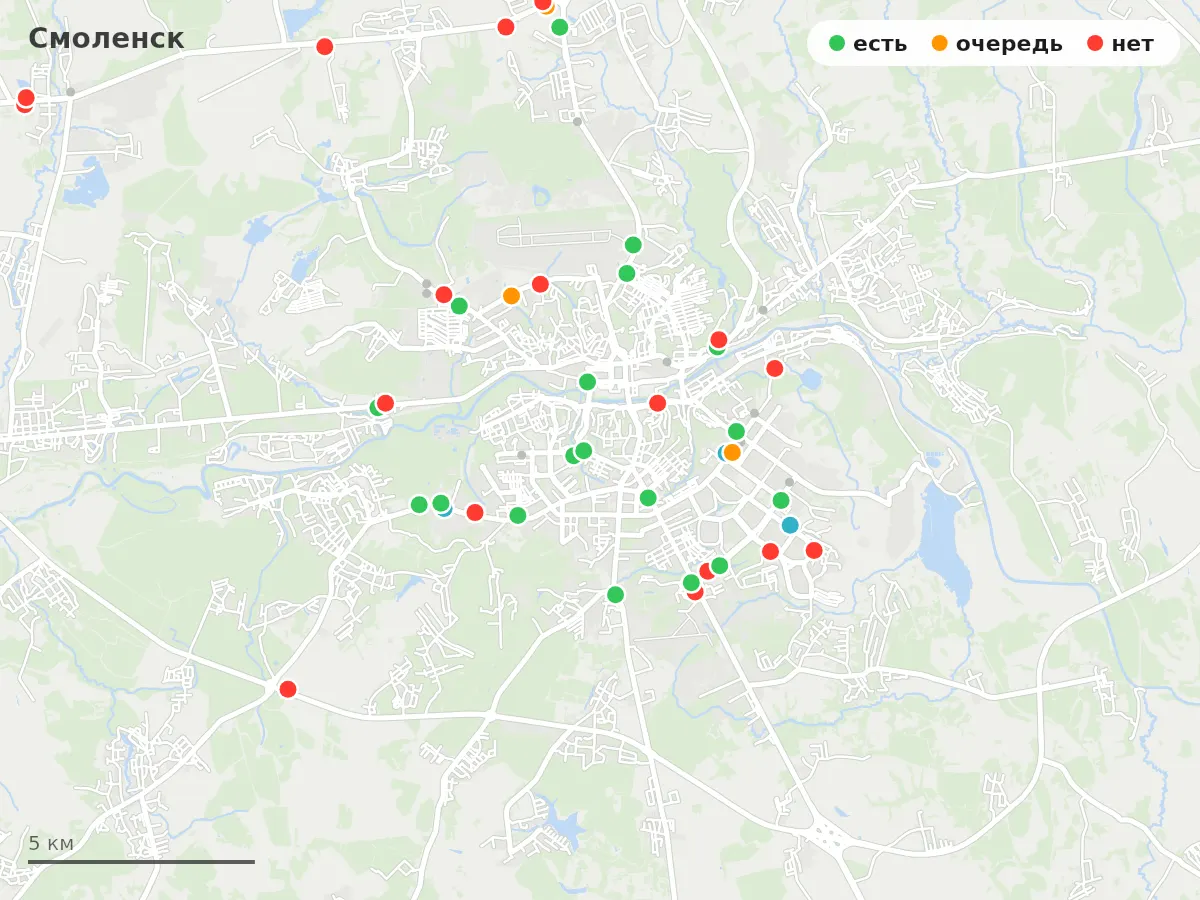Image resolution: width=1200 pixels, height=900 pixels.
Task: Open the easternmost red station marker
Action: tap(814, 550)
